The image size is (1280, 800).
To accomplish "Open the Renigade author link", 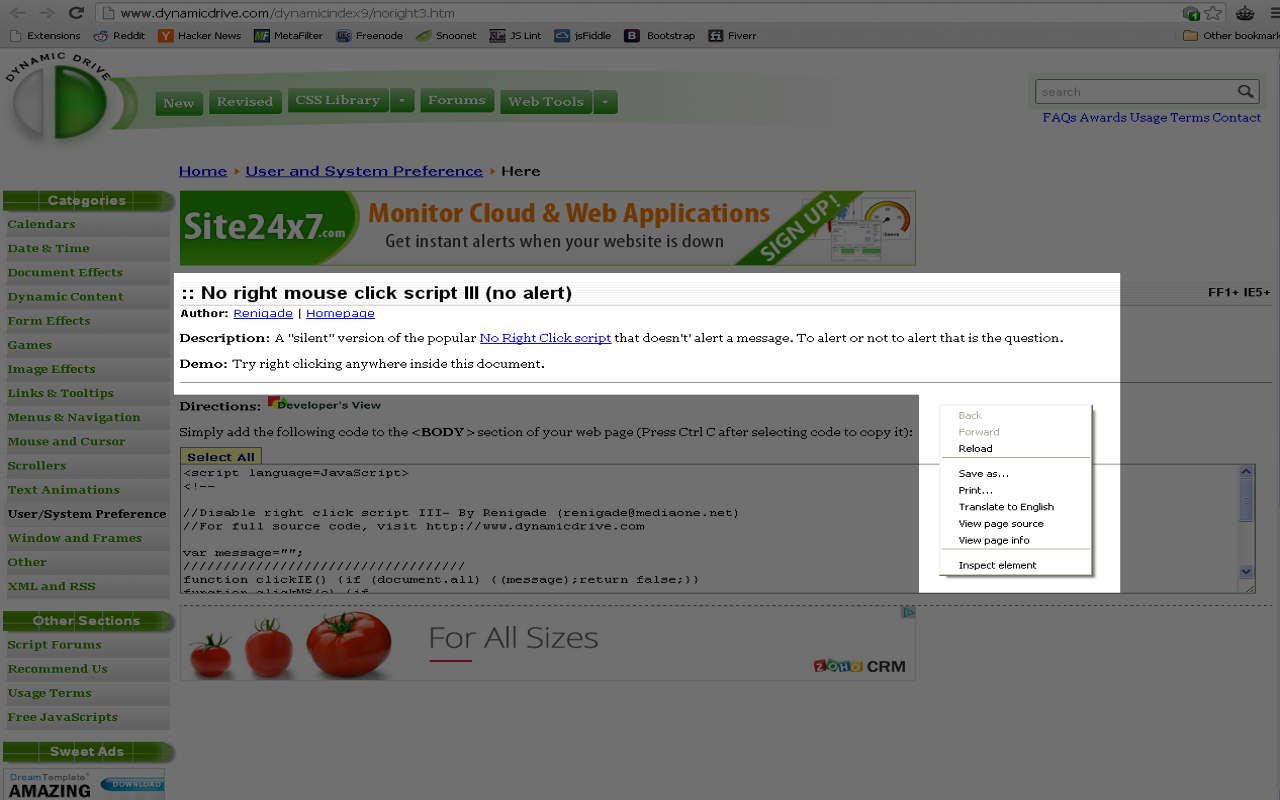I will 263,313.
